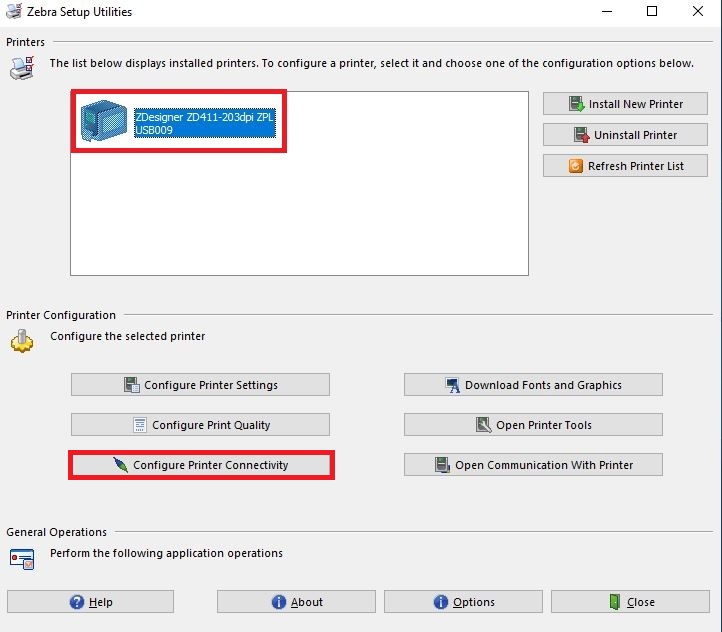The height and width of the screenshot is (632, 722).
Task: Open the Options dialog
Action: click(x=463, y=602)
